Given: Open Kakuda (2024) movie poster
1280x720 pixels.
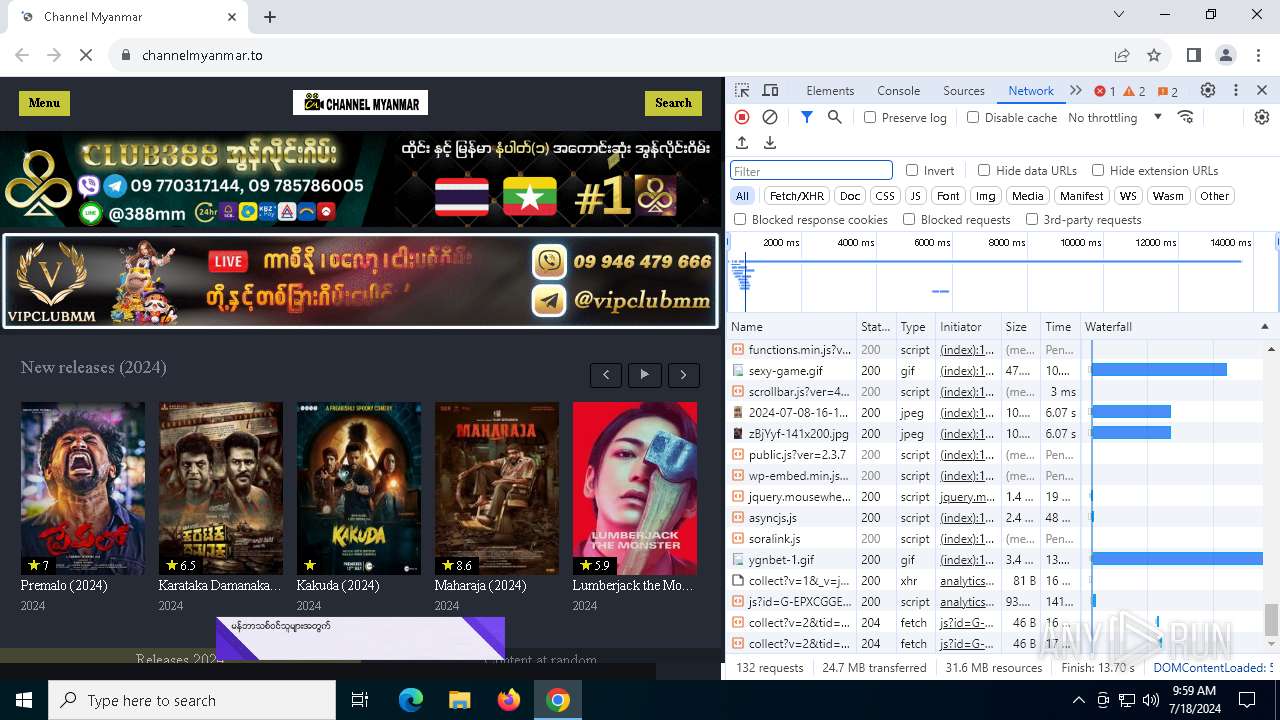Looking at the screenshot, I should tap(359, 488).
